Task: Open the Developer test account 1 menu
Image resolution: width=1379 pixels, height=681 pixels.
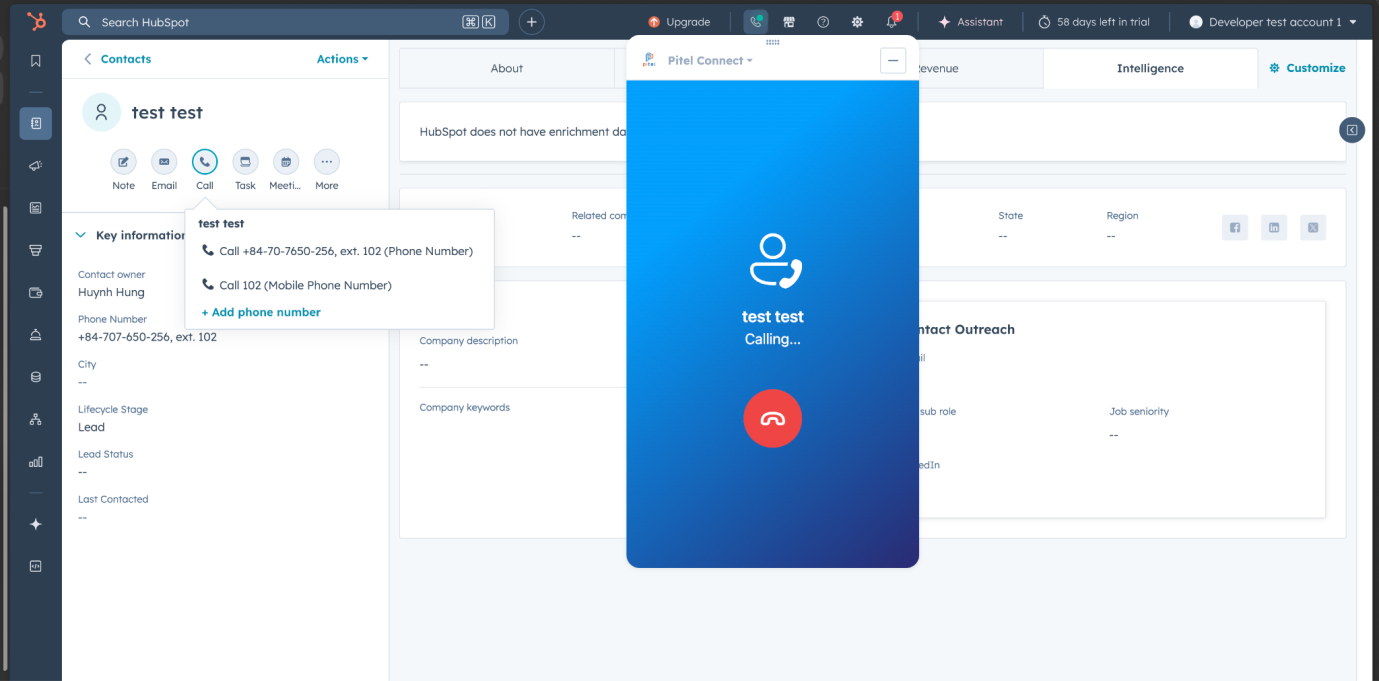Action: 1273,22
